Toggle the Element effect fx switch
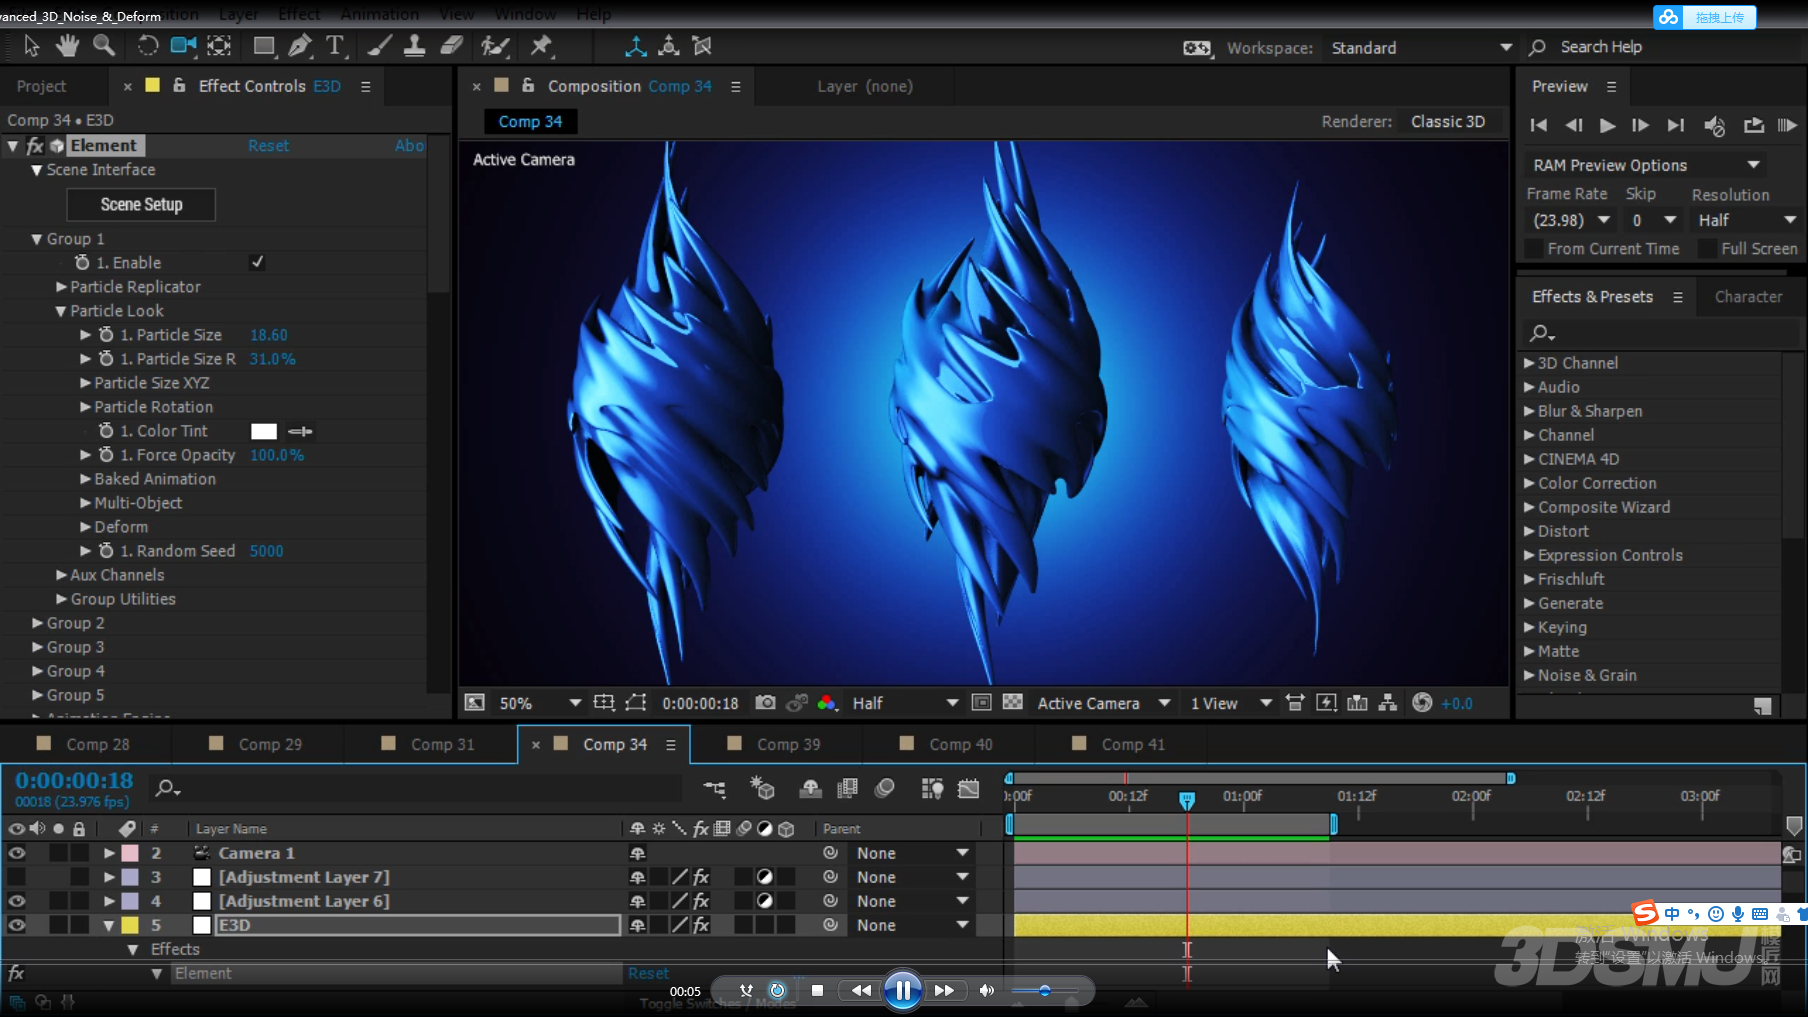Image resolution: width=1808 pixels, height=1017 pixels. click(35, 145)
